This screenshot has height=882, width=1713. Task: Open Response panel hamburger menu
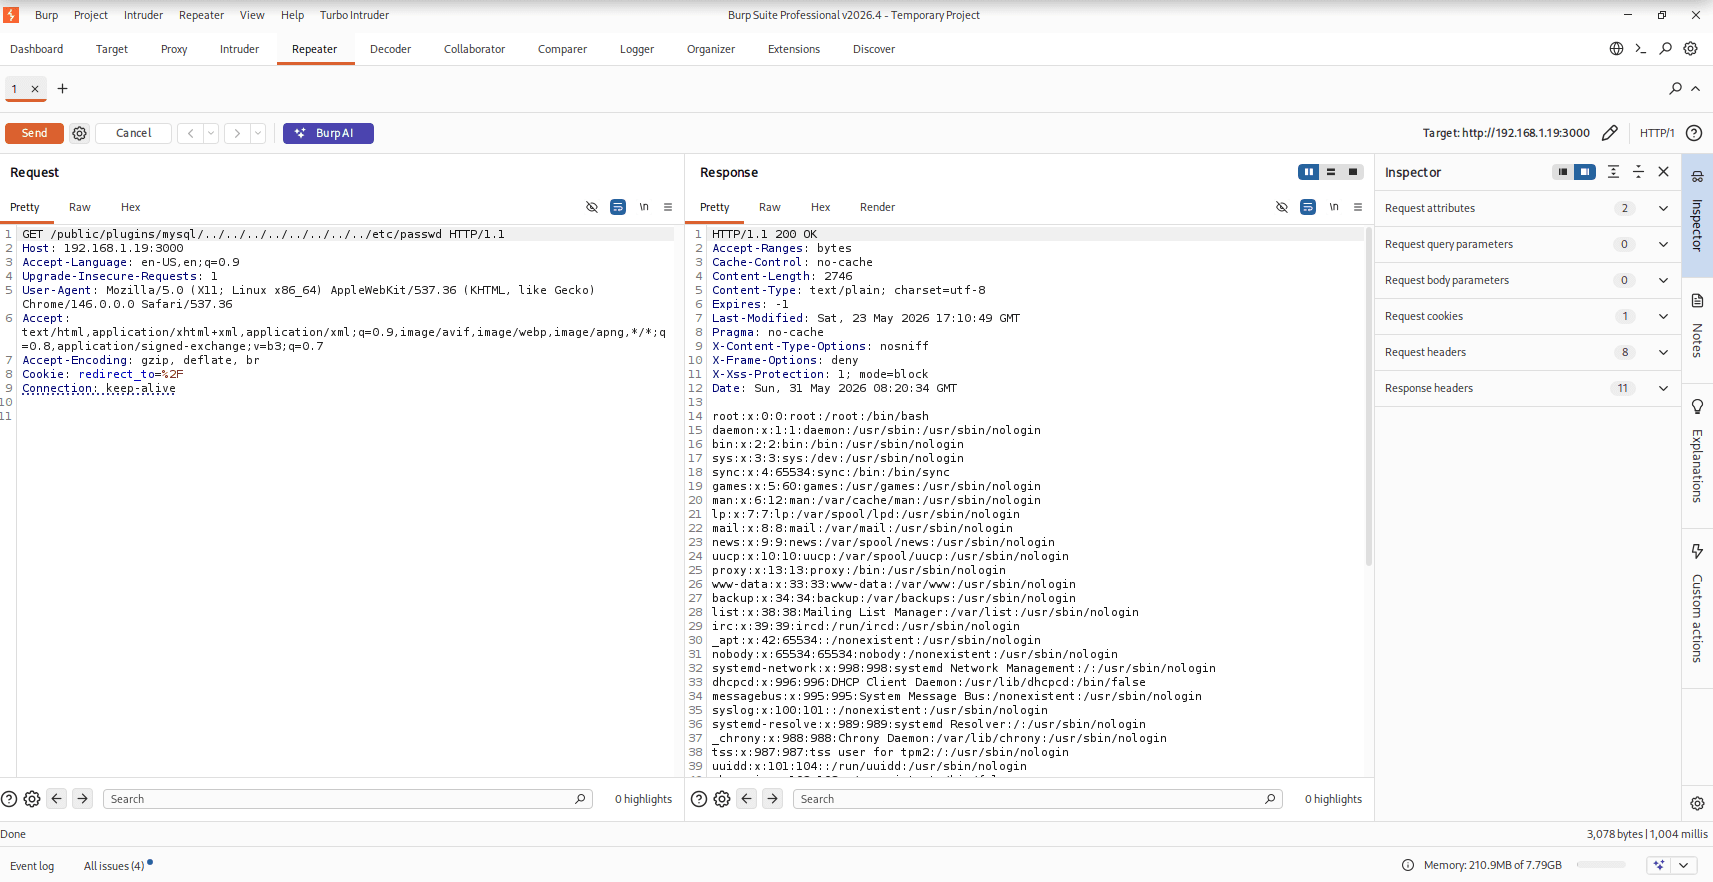(1358, 207)
